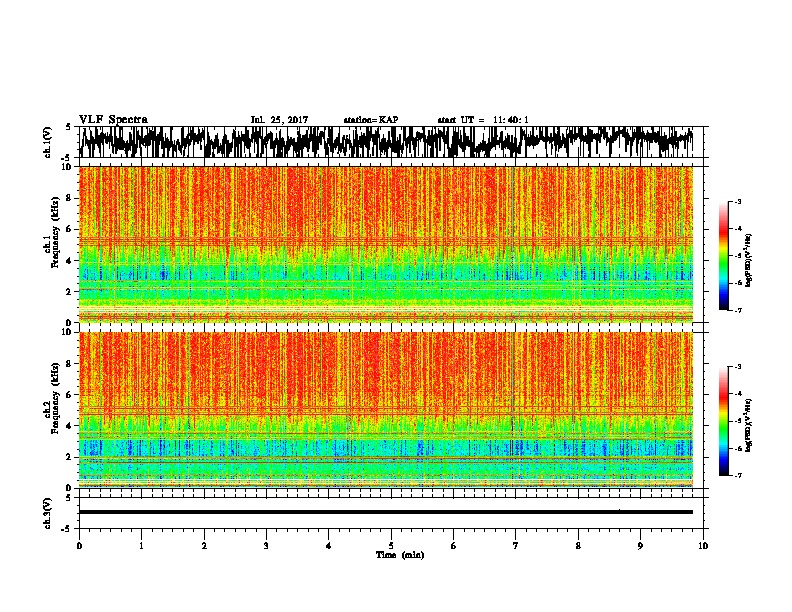Click inside the ch.1 frequency spectrogram
This screenshot has width=792, height=612.
click(x=386, y=244)
